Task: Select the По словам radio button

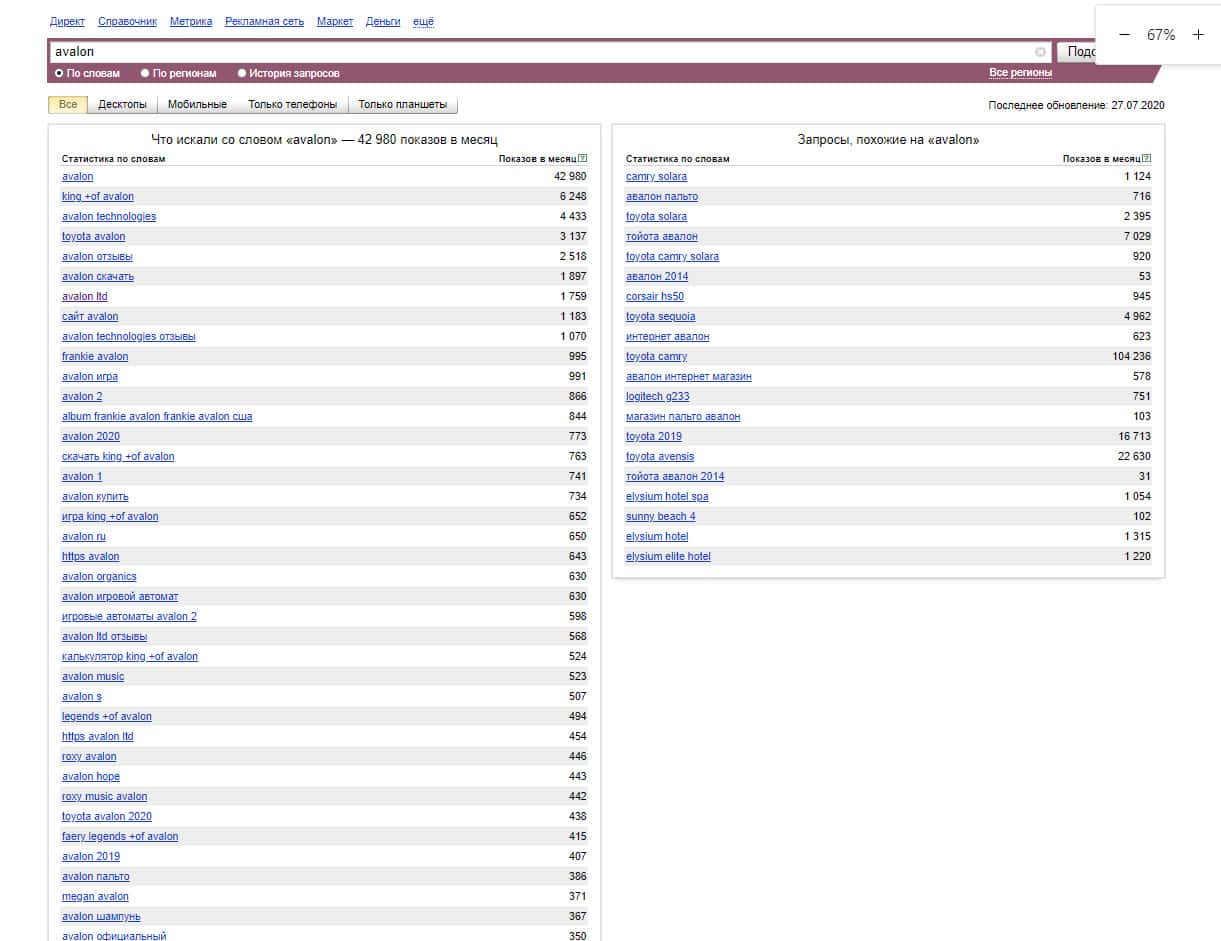Action: click(x=59, y=73)
